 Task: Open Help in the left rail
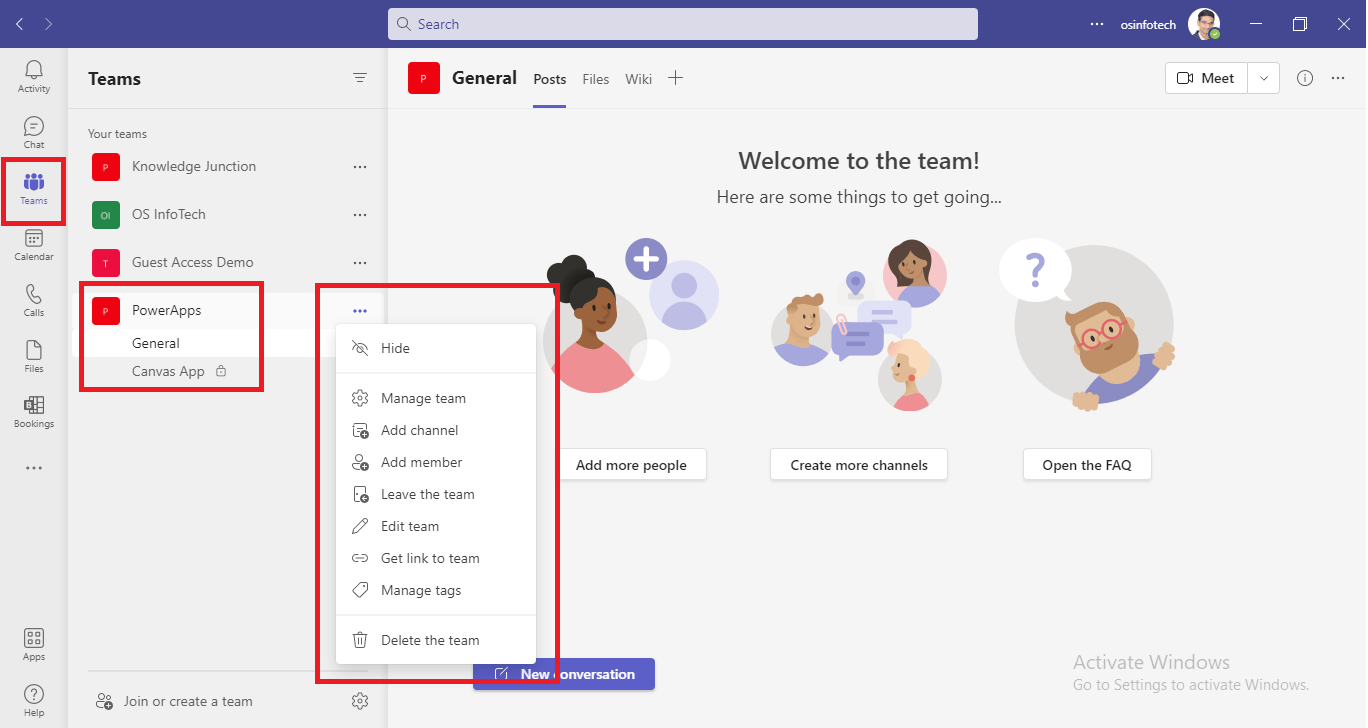click(x=34, y=700)
